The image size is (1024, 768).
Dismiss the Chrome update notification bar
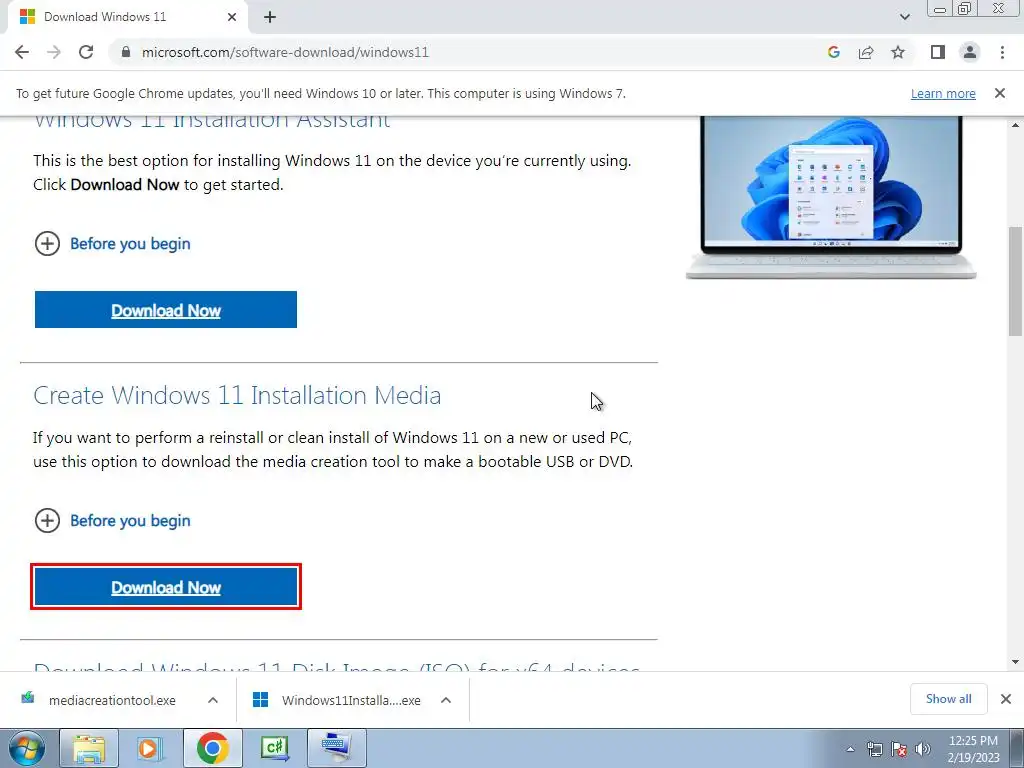pyautogui.click(x=1000, y=93)
